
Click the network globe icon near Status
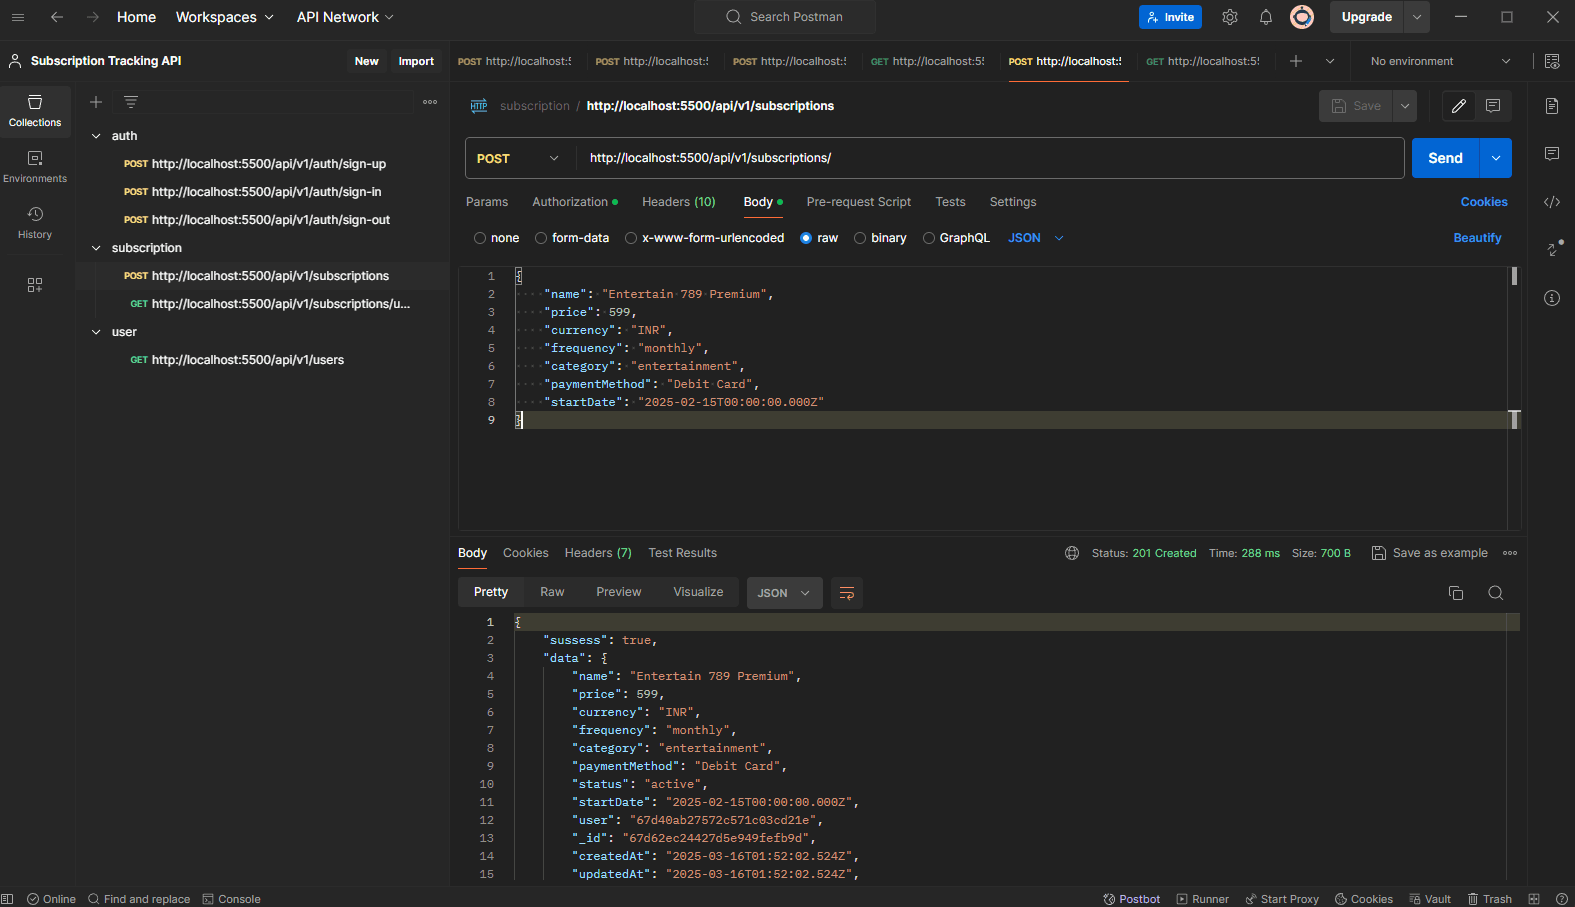click(x=1072, y=553)
